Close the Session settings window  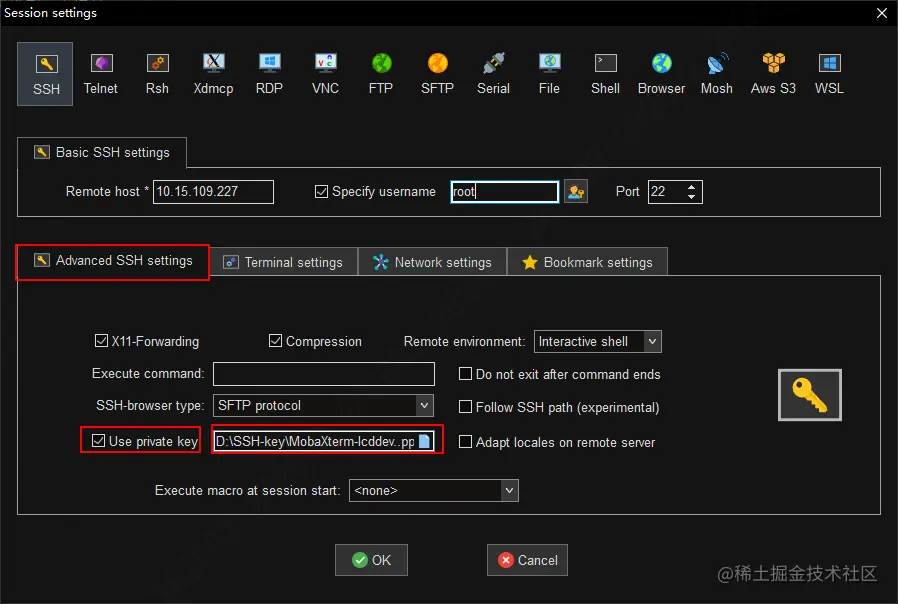tap(882, 13)
